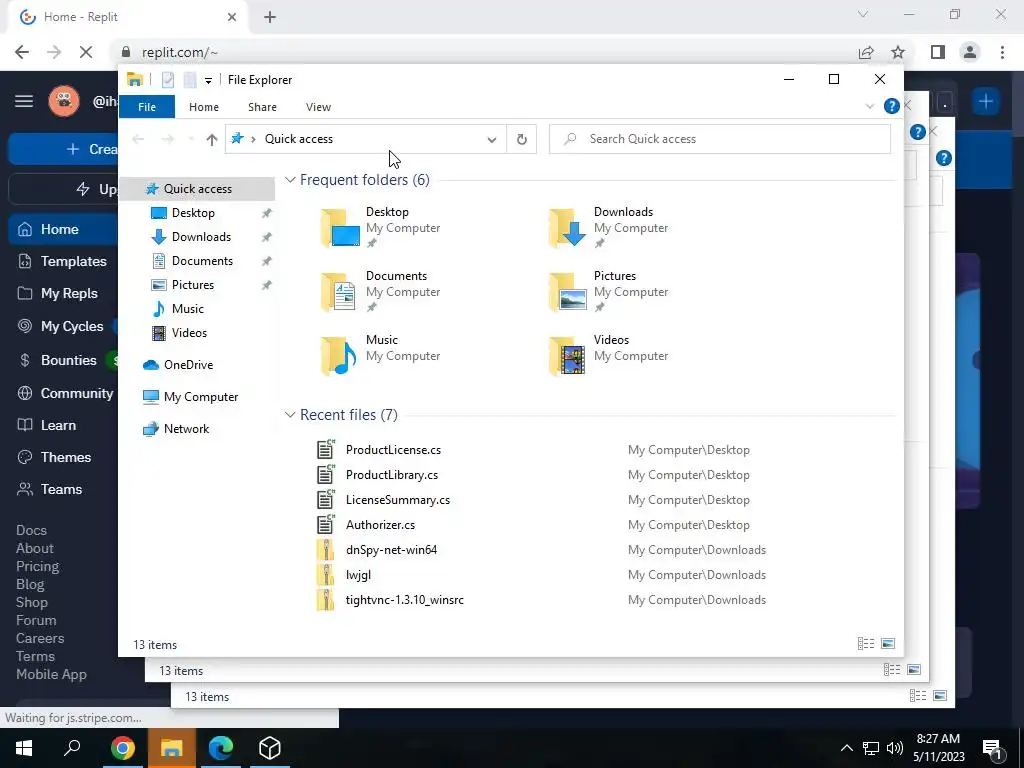
Task: Expand the ribbon with the chevron
Action: (x=869, y=106)
